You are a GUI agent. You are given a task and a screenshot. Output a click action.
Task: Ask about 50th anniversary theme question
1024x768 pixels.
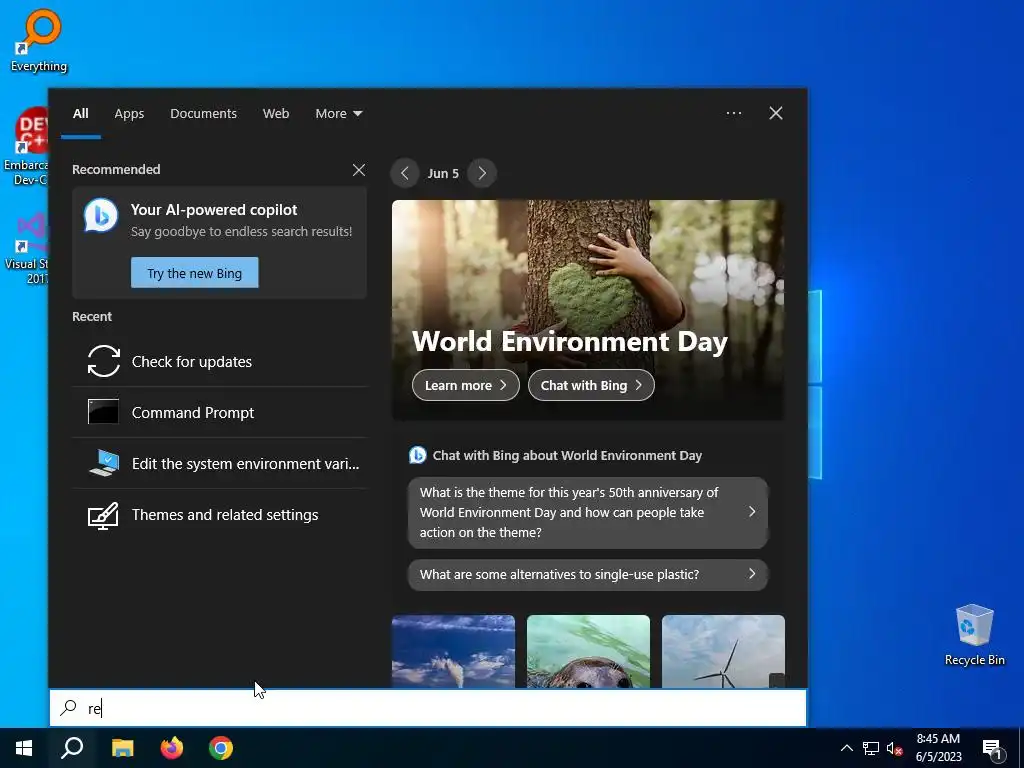[x=588, y=513]
